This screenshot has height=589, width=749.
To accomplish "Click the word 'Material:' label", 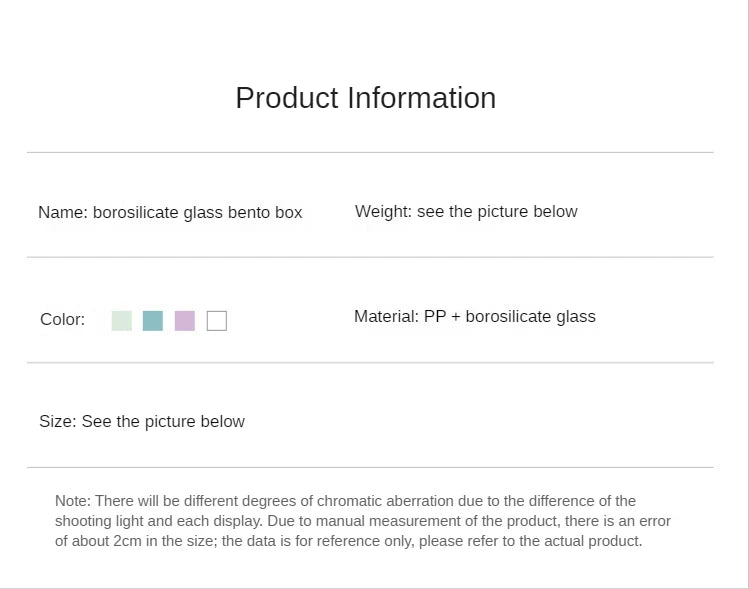I will tap(386, 316).
